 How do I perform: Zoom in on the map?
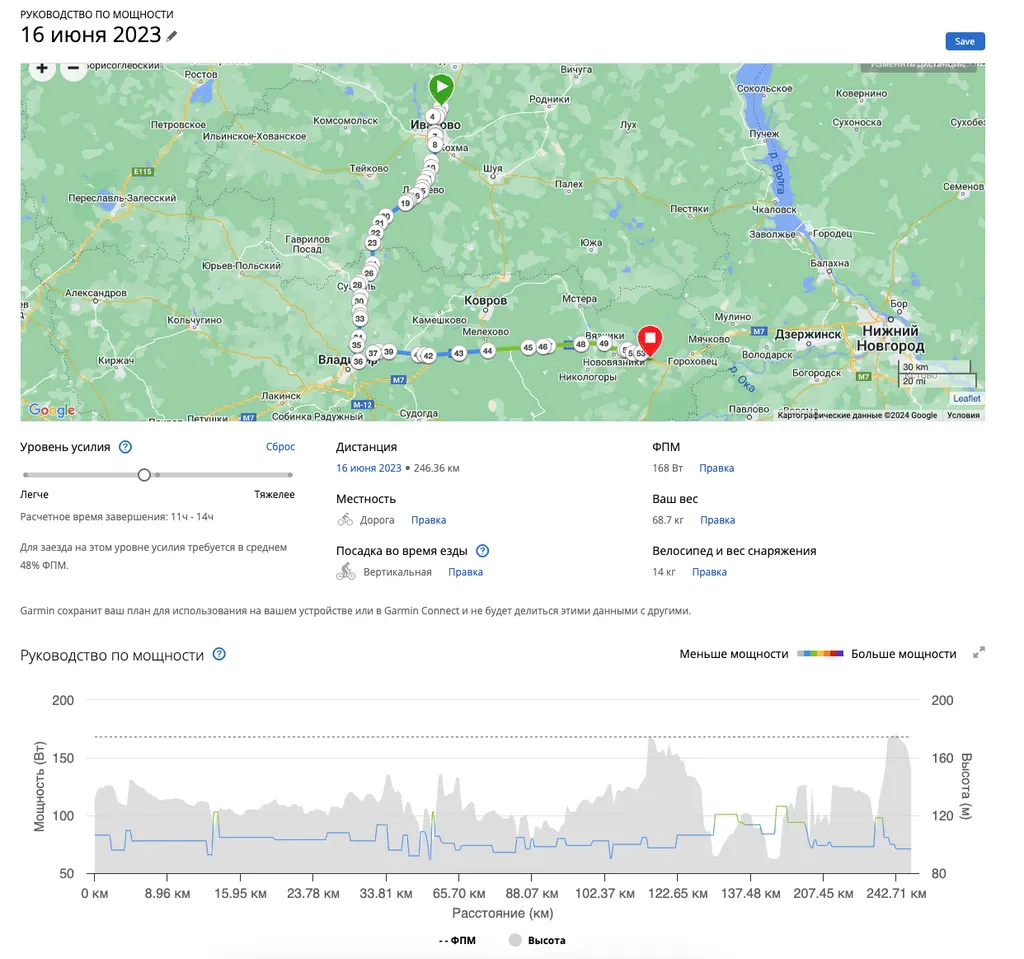pyautogui.click(x=41, y=69)
